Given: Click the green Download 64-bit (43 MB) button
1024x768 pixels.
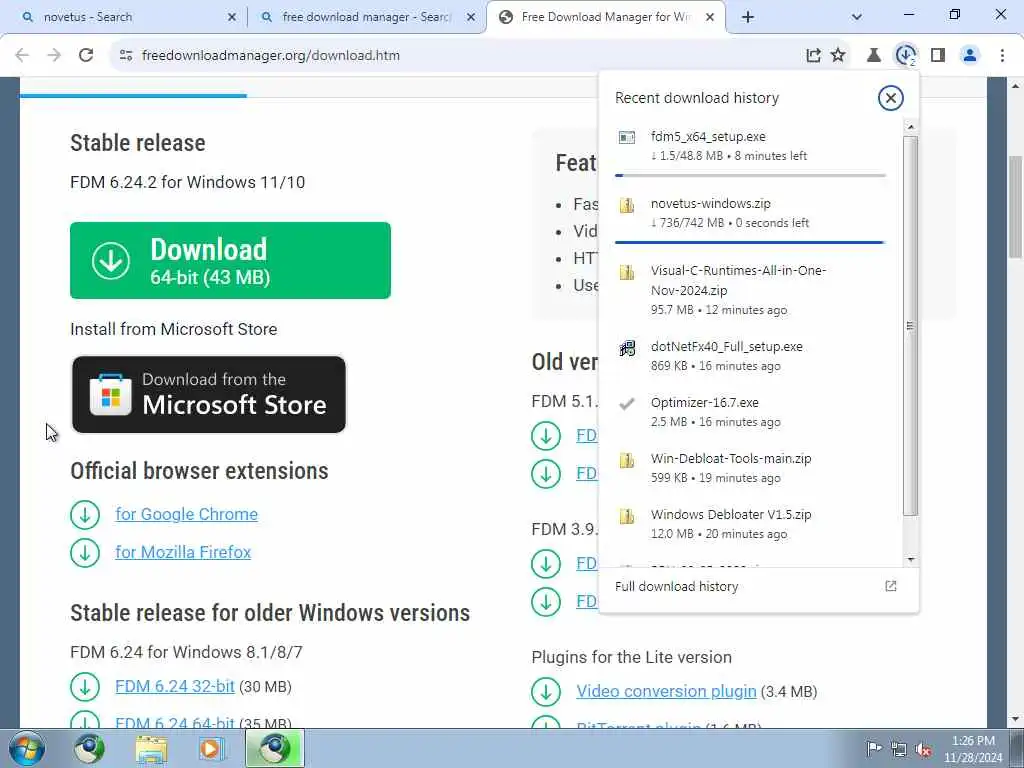Looking at the screenshot, I should 231,261.
